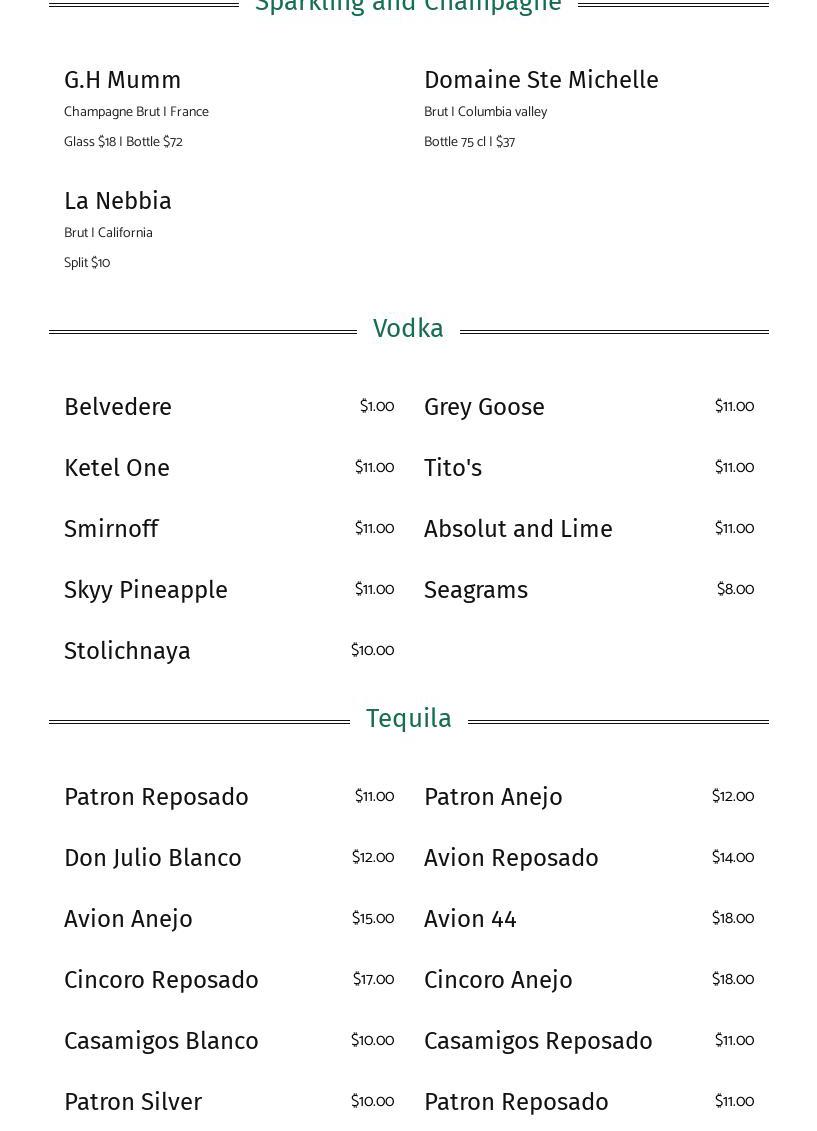Pick the Patron Silver item
The image size is (817, 1131).
[133, 1102]
